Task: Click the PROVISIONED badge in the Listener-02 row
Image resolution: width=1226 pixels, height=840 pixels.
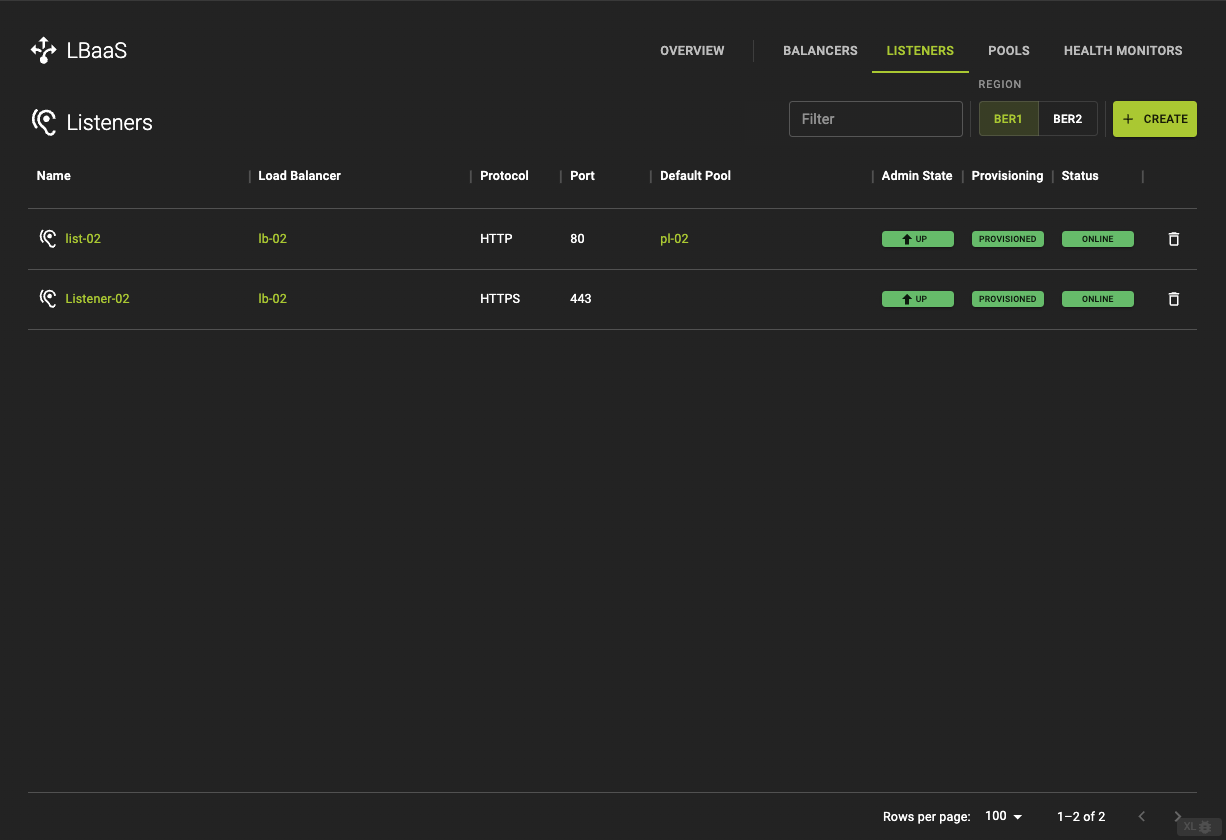Action: [1008, 299]
